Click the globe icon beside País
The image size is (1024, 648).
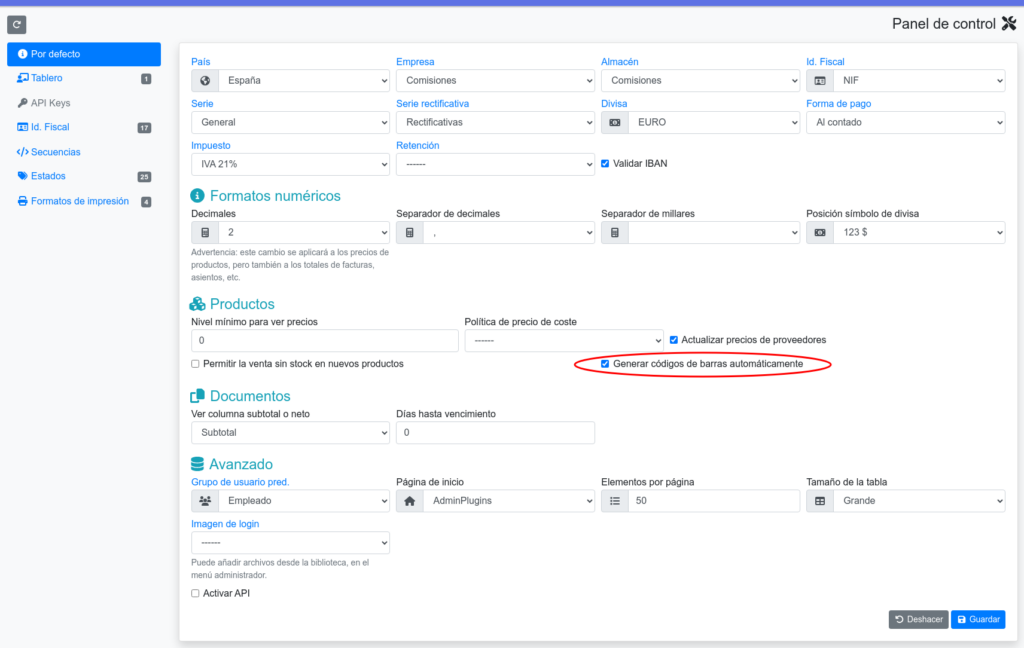(205, 80)
